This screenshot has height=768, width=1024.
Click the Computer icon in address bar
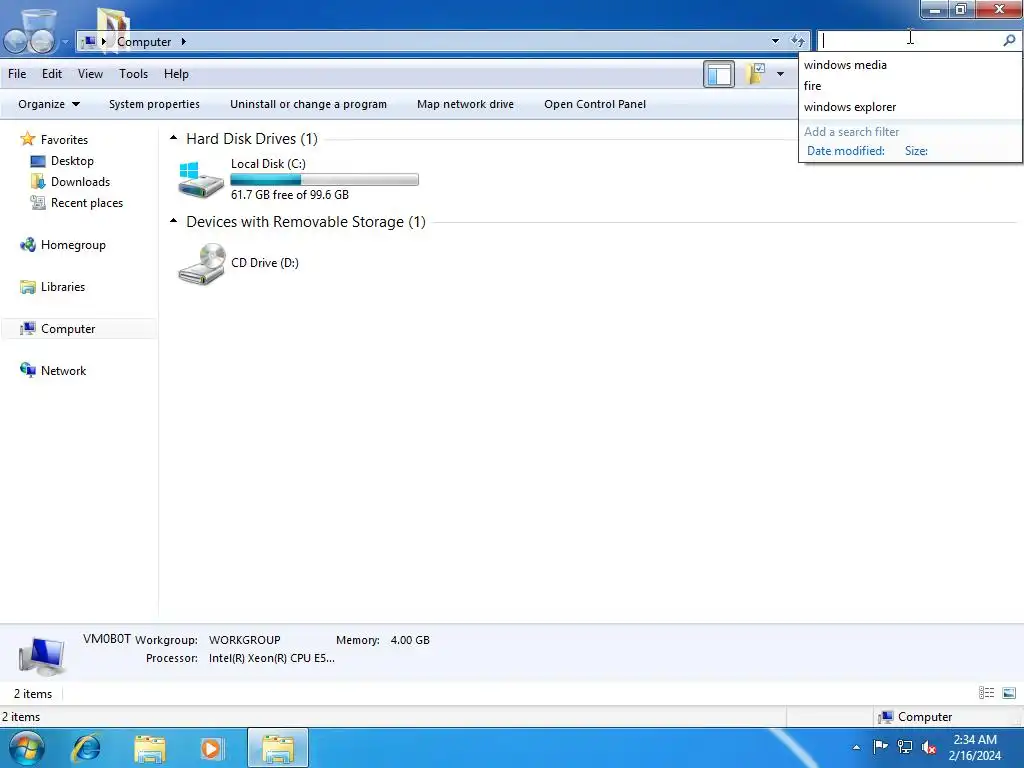click(x=89, y=41)
